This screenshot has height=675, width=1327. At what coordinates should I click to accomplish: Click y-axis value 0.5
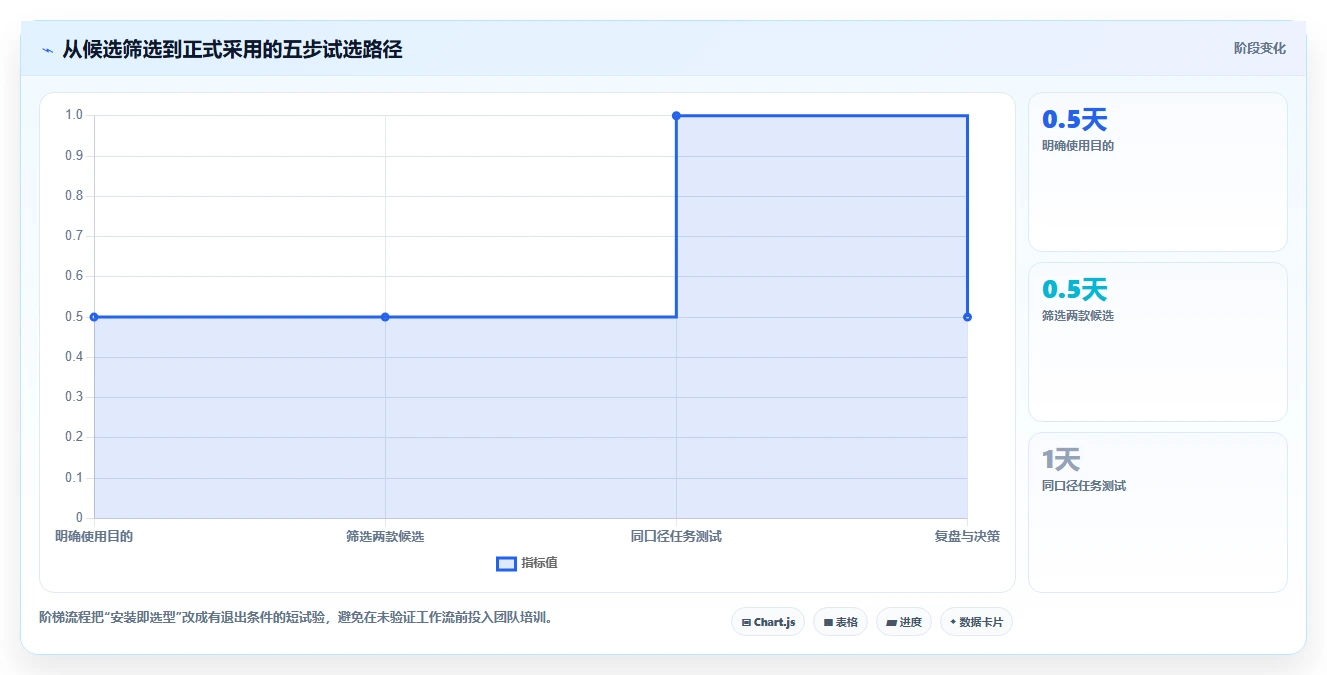point(74,317)
